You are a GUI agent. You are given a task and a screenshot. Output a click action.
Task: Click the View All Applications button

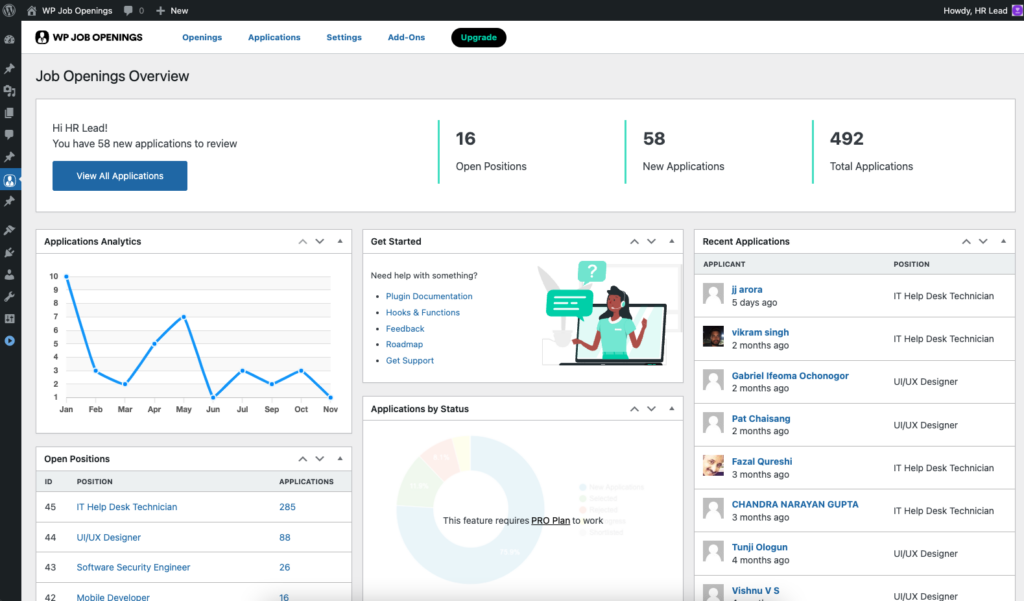tap(119, 175)
